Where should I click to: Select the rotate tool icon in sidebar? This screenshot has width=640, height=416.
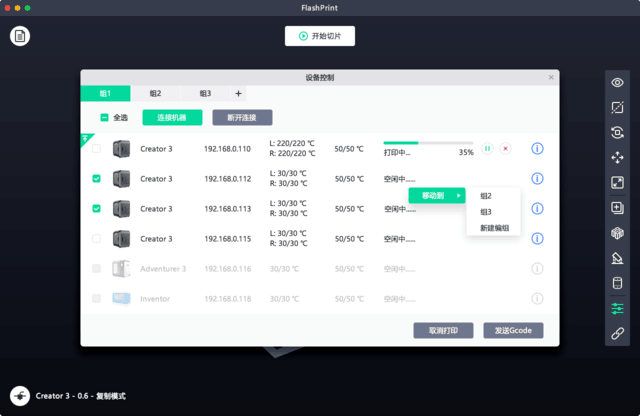tap(617, 133)
